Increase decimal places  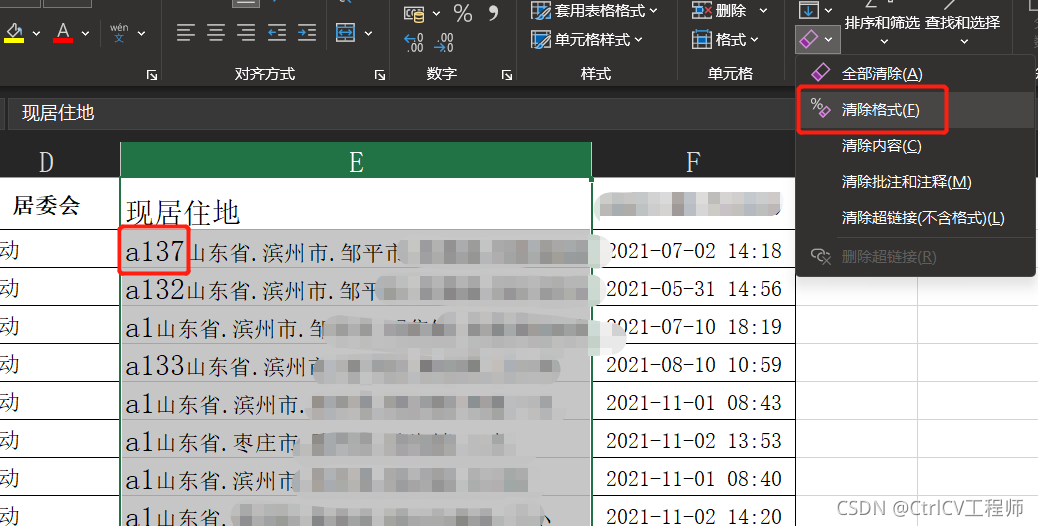pos(414,42)
